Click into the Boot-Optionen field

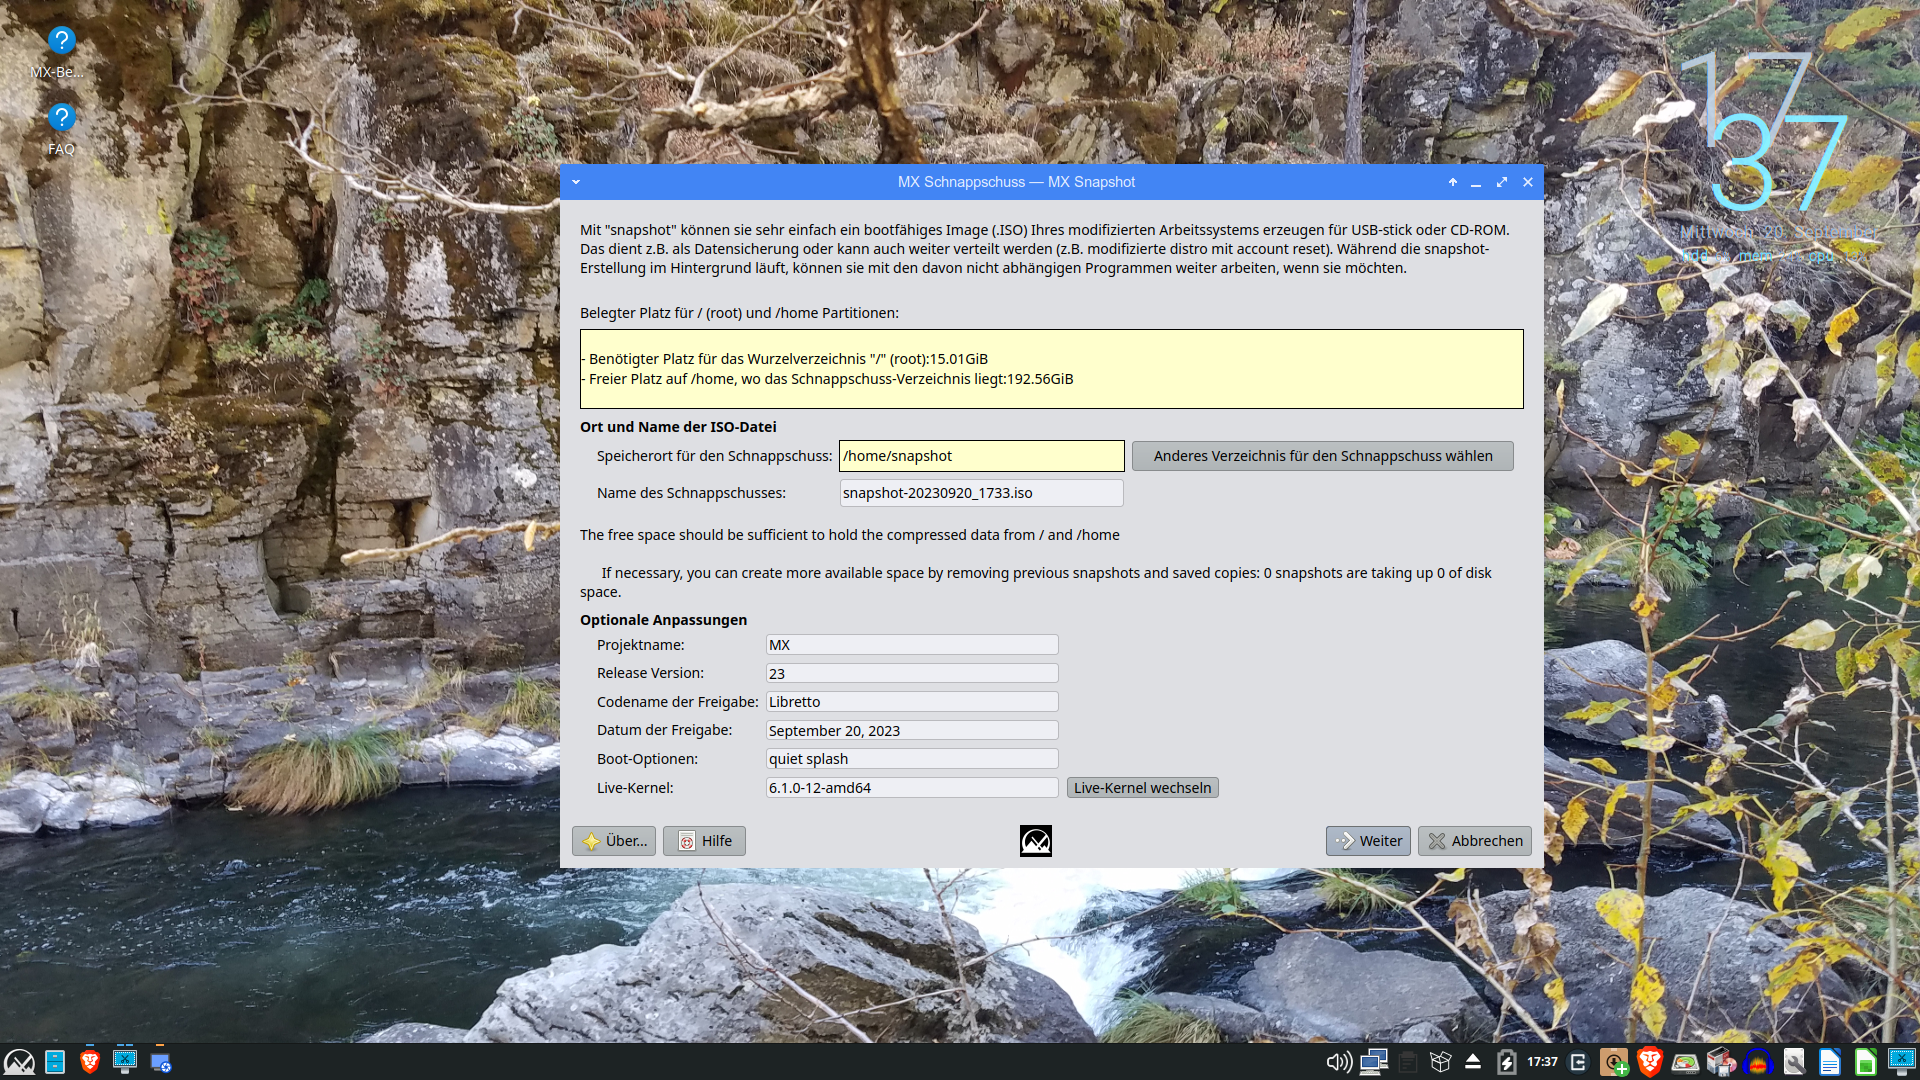911,759
